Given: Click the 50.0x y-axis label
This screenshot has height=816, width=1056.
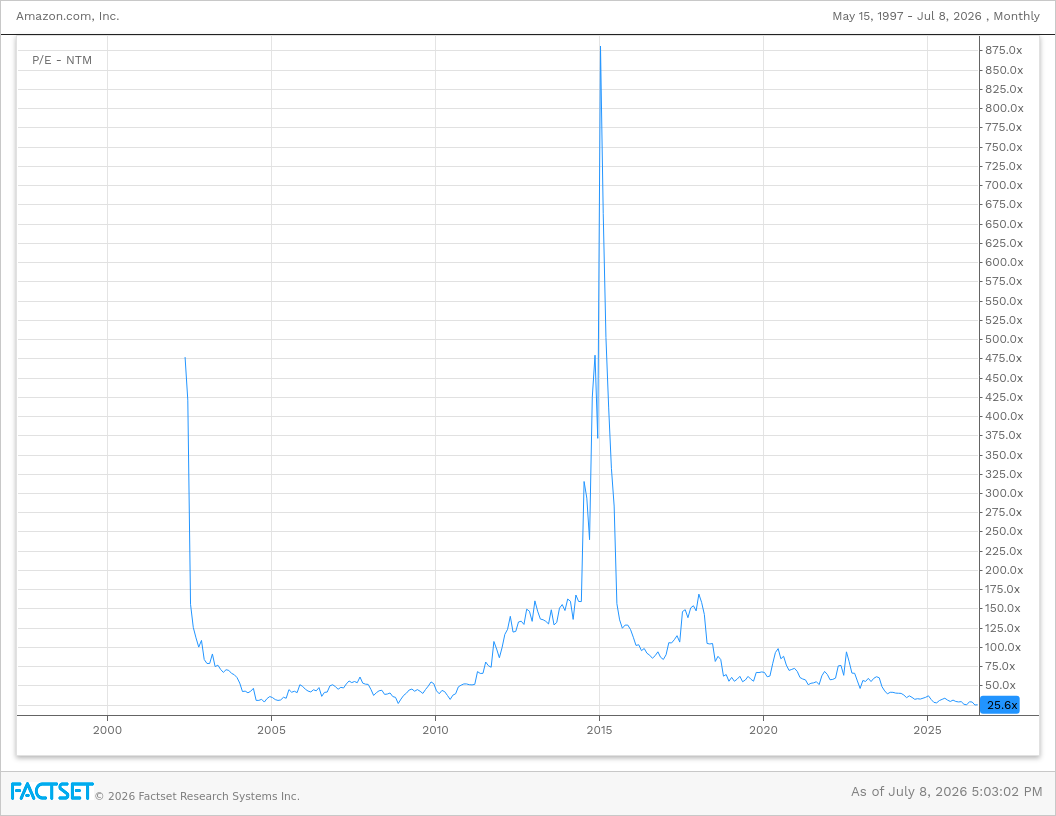Looking at the screenshot, I should [1001, 685].
